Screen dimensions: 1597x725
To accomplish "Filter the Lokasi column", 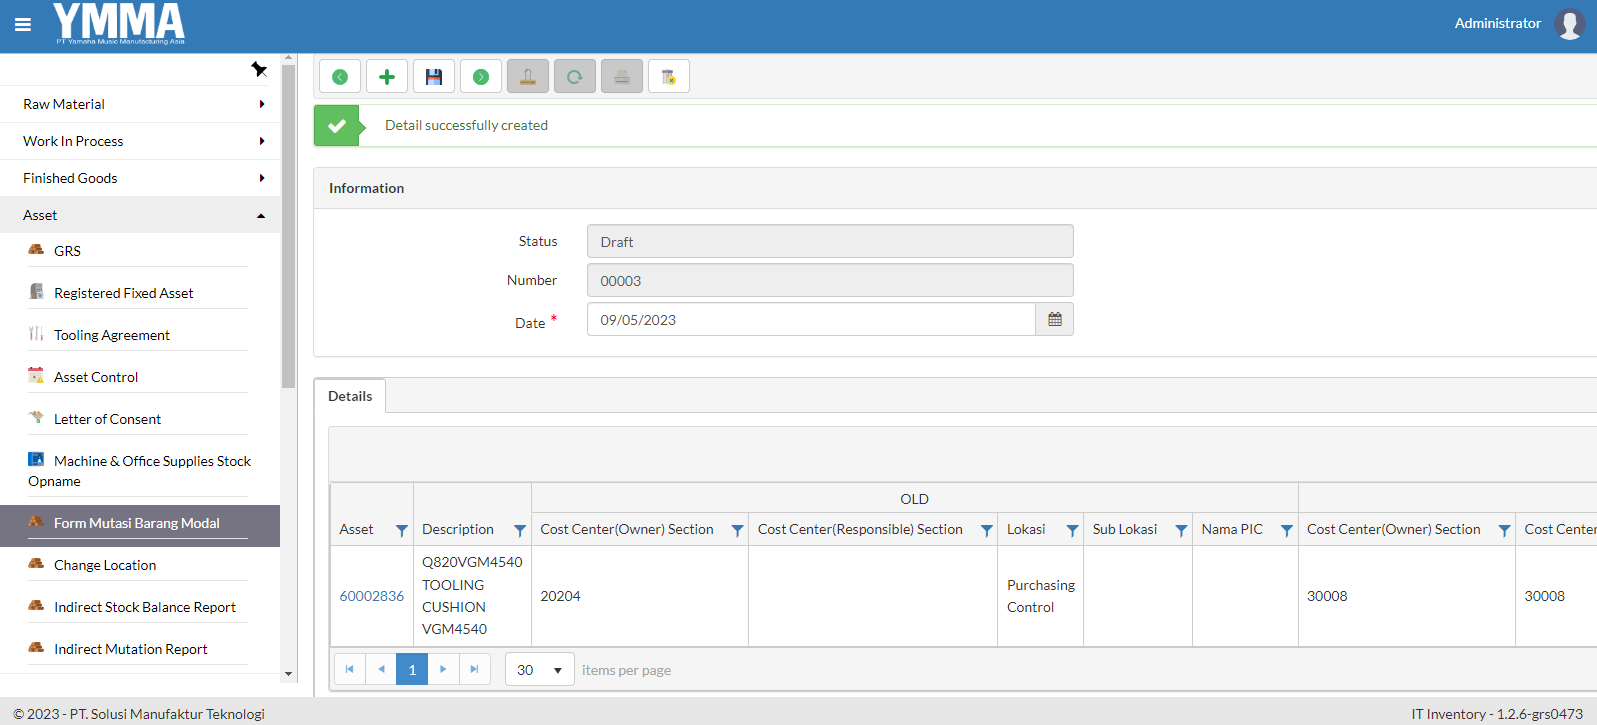I will click(x=1071, y=530).
